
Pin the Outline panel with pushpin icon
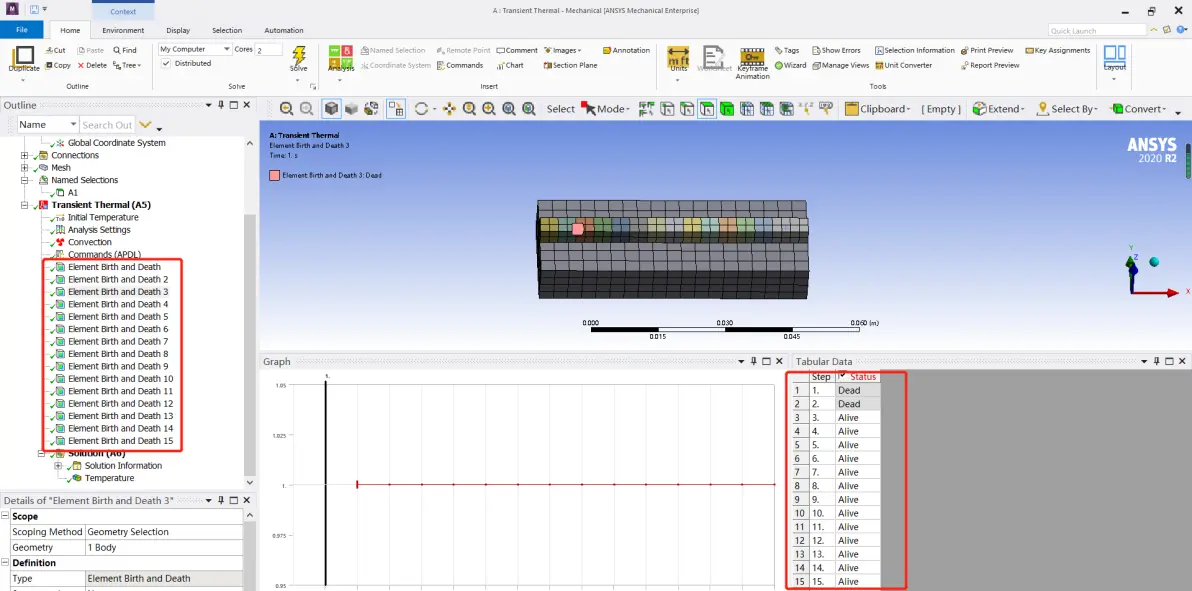coord(220,105)
